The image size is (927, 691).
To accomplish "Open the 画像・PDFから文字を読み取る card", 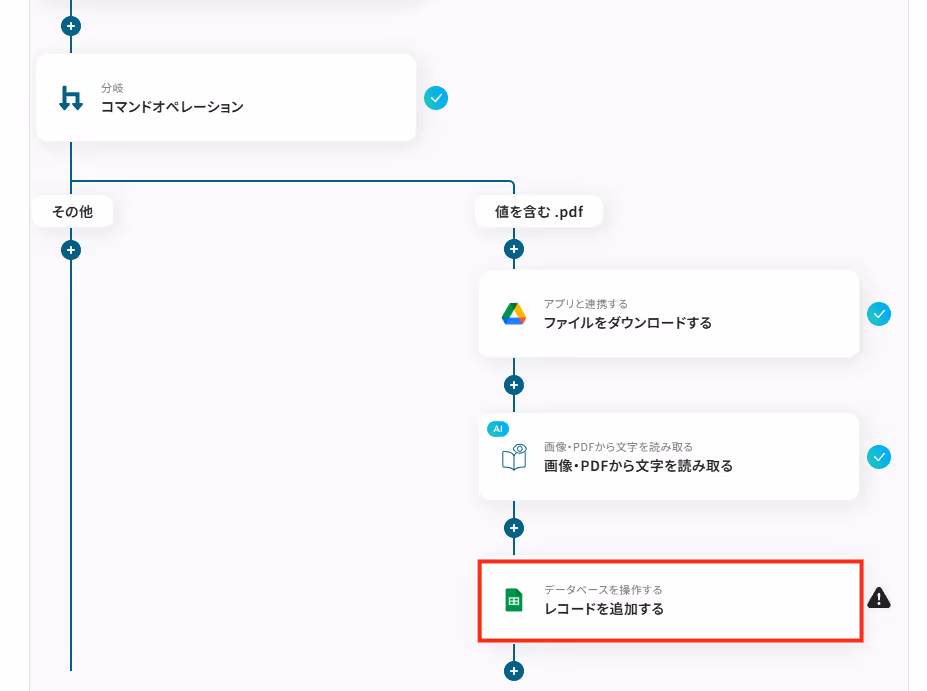I will click(x=669, y=457).
